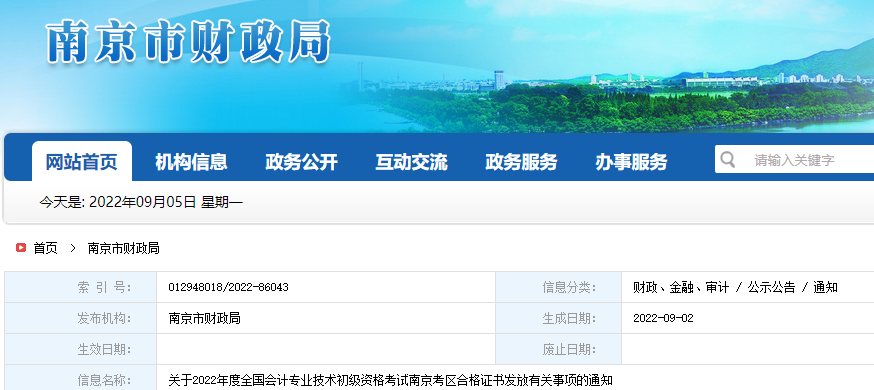Open the 网站首页 tab
This screenshot has height=390, width=874.
[x=82, y=162]
